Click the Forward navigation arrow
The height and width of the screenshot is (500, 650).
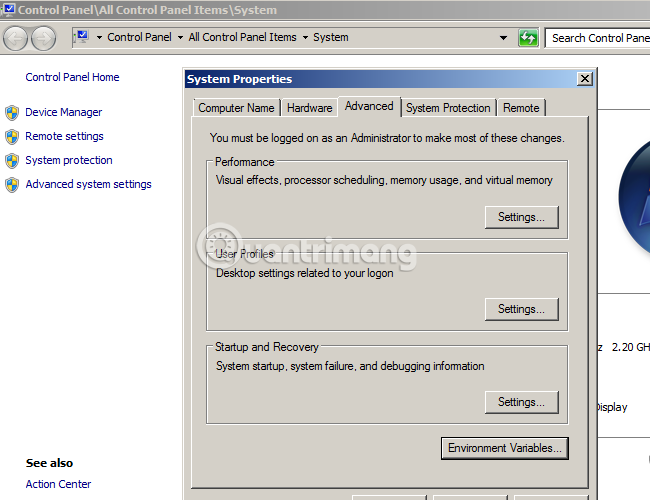(44, 39)
